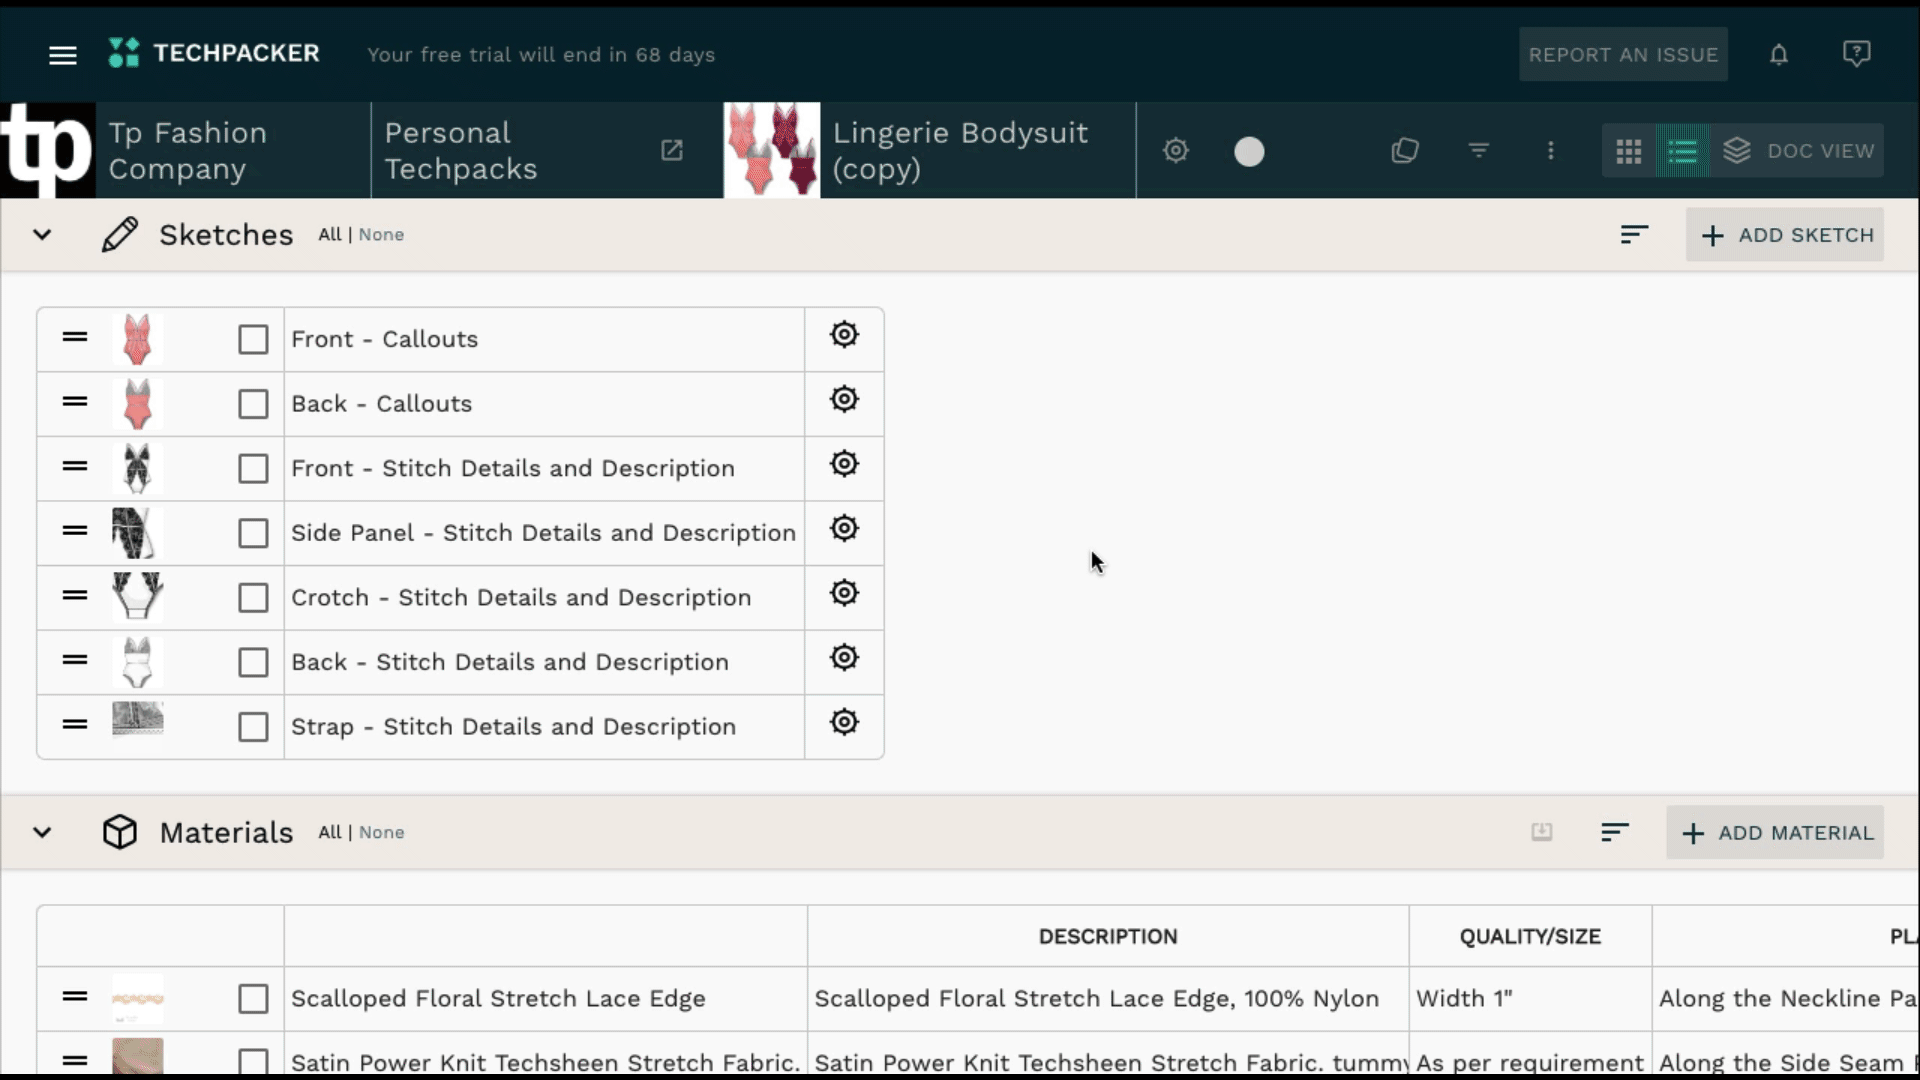Open the three-dot more options menu
The image size is (1920, 1080).
pyautogui.click(x=1551, y=151)
